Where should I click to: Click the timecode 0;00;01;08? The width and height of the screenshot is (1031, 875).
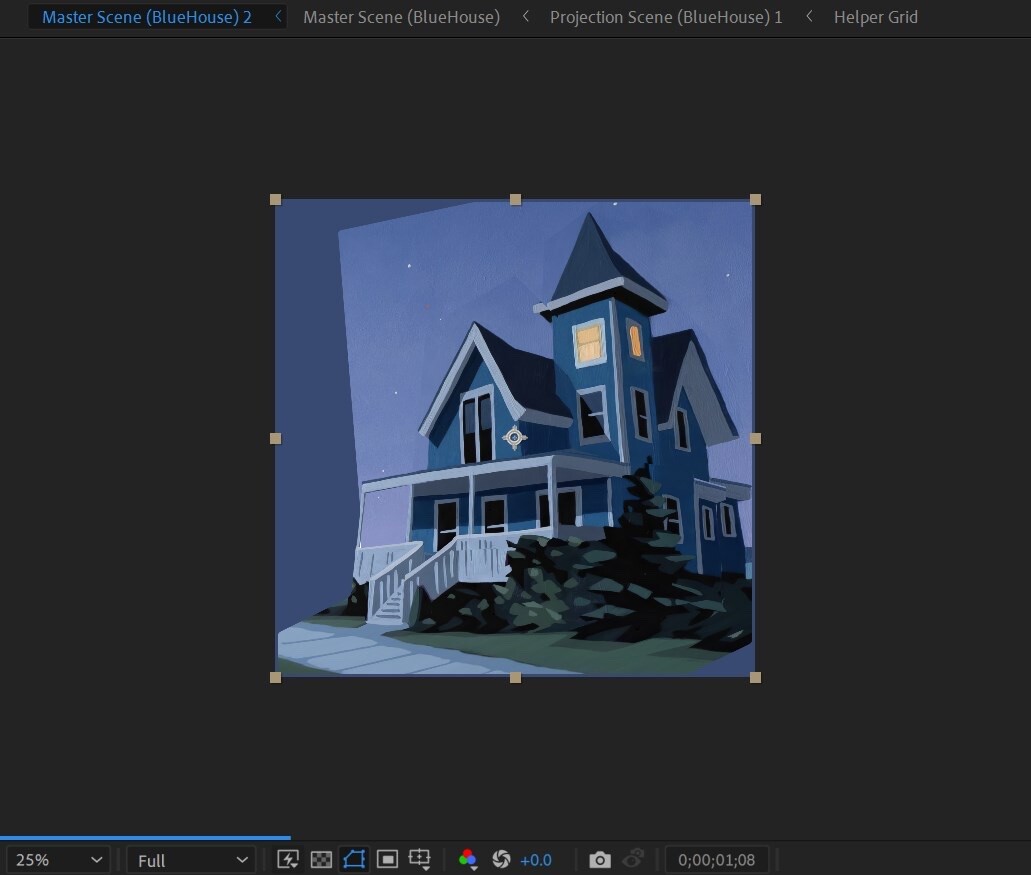(x=717, y=860)
